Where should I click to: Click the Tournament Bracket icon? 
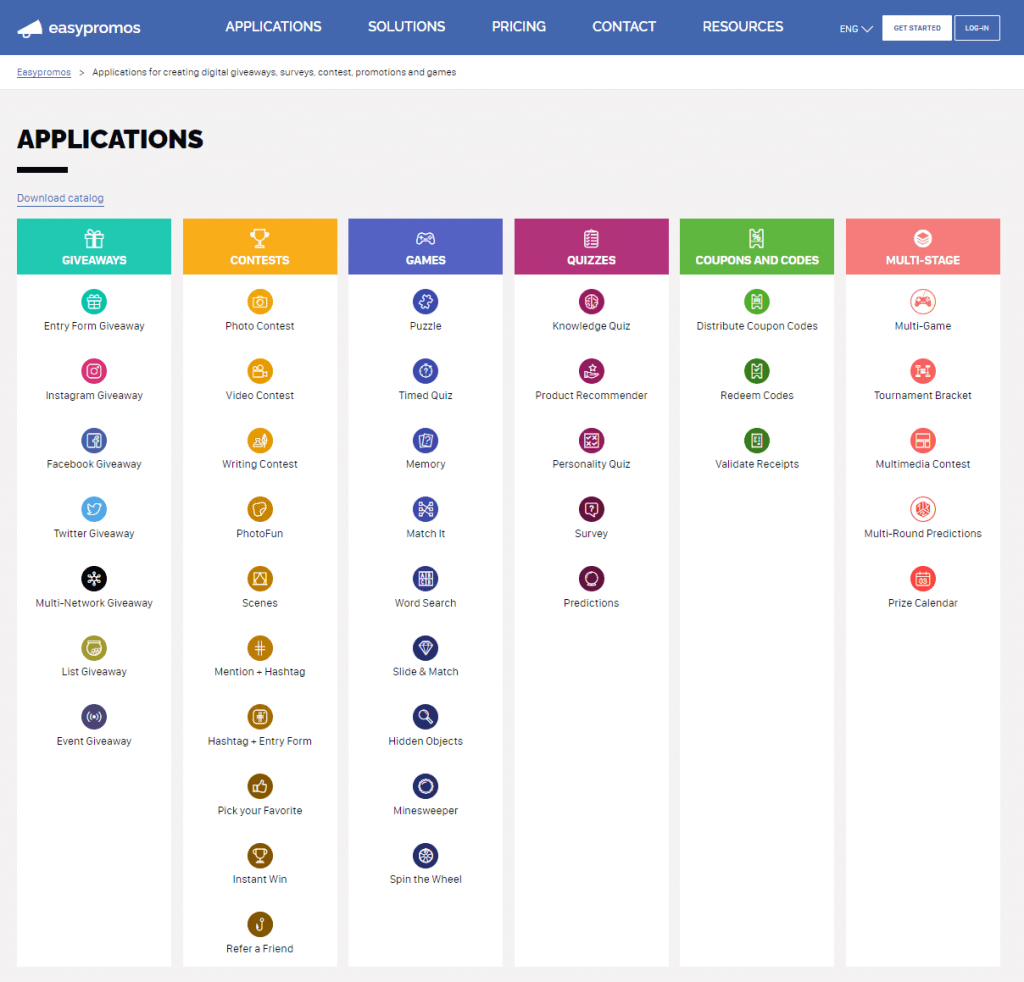tap(923, 371)
